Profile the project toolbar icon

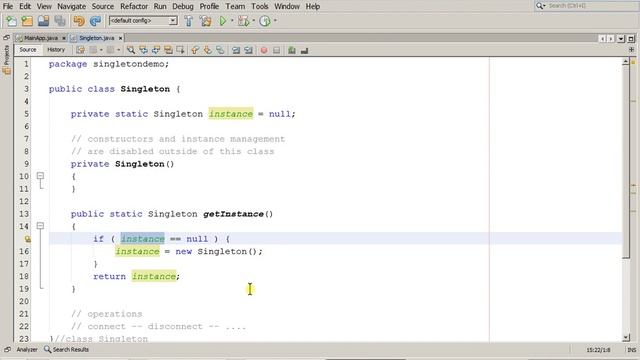(265, 21)
